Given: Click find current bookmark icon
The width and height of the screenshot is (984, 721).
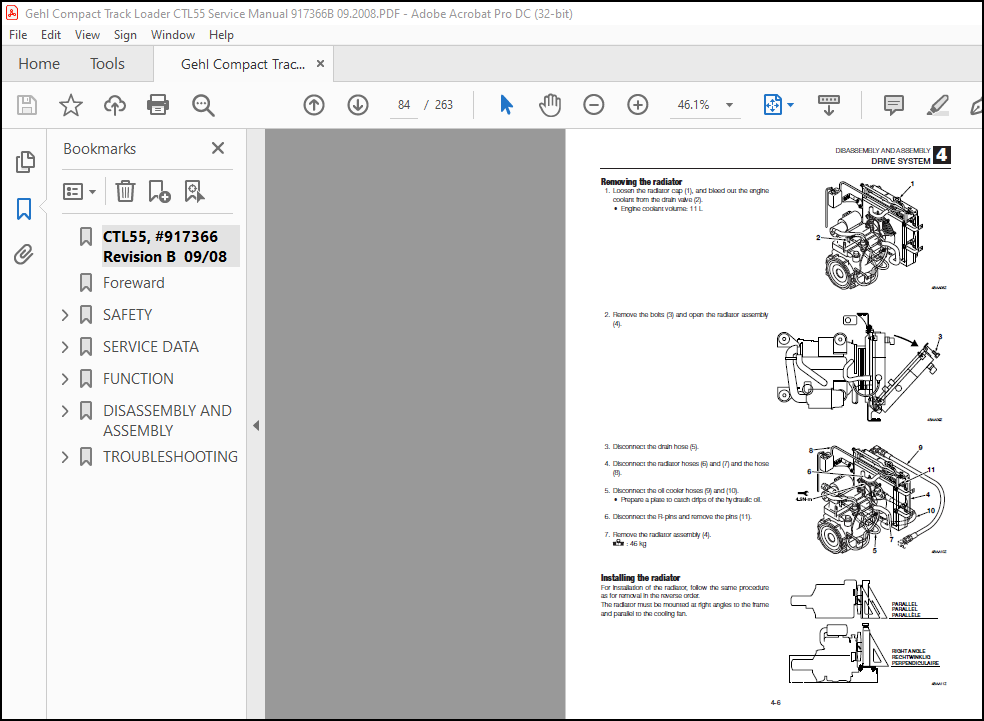Looking at the screenshot, I should (194, 191).
